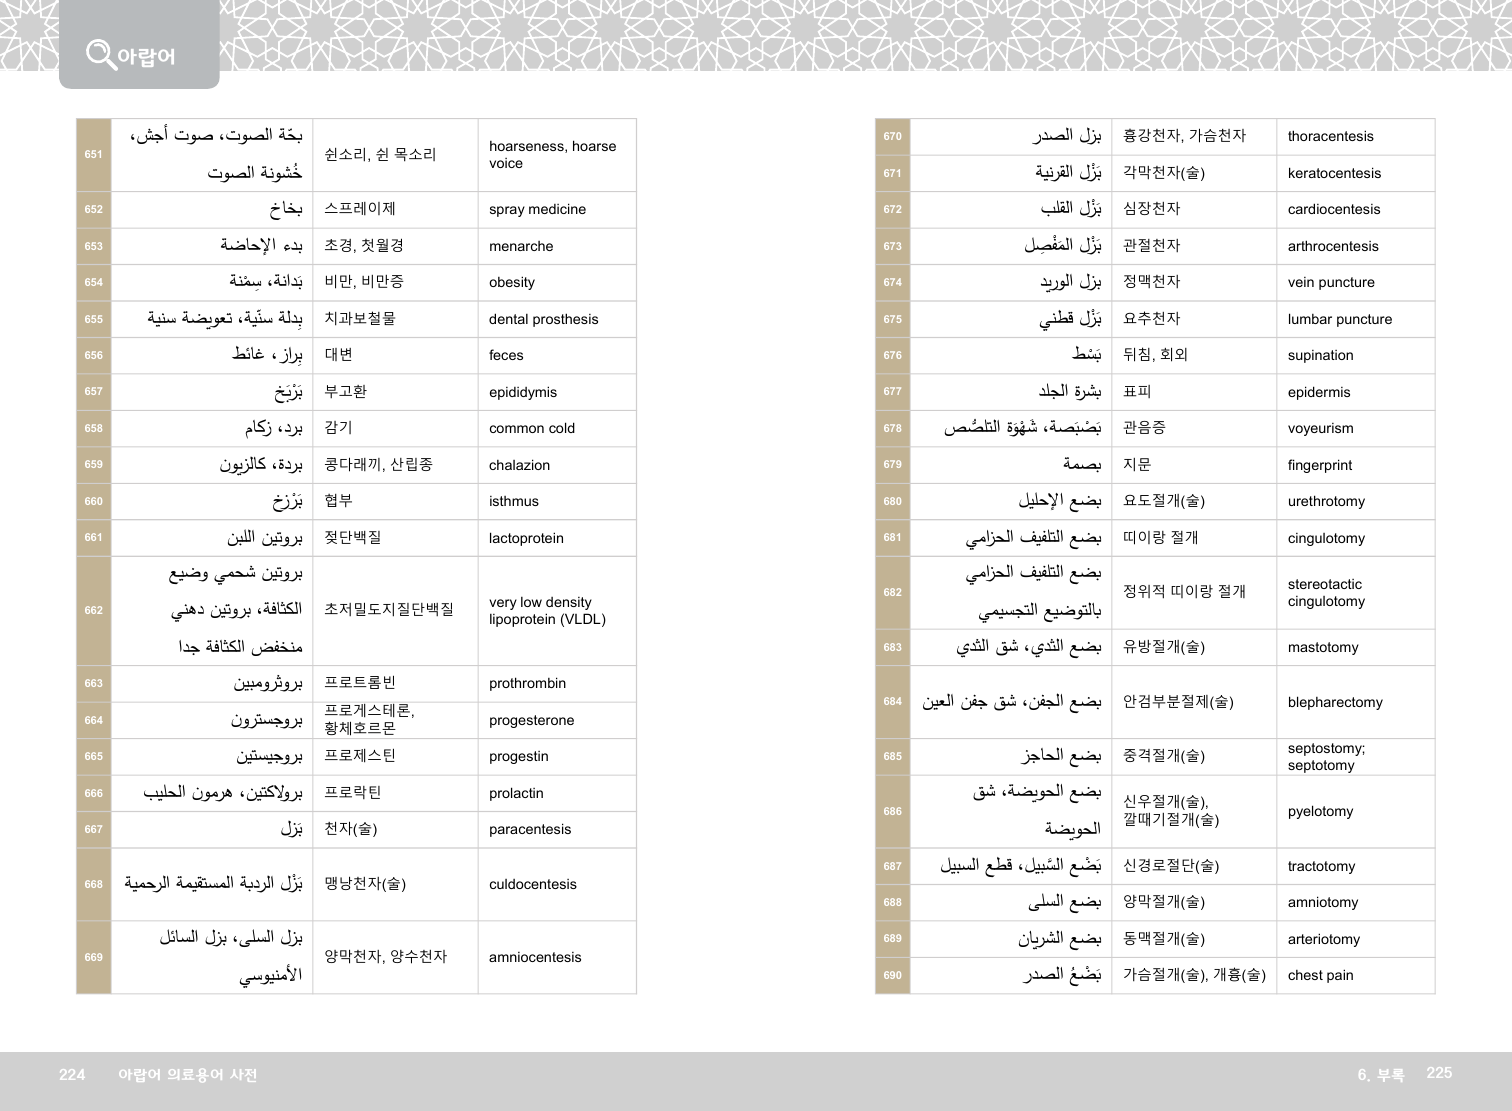This screenshot has height=1111, width=1512.
Task: Click the 'lumbar puncture' cell
Action: pyautogui.click(x=1339, y=319)
